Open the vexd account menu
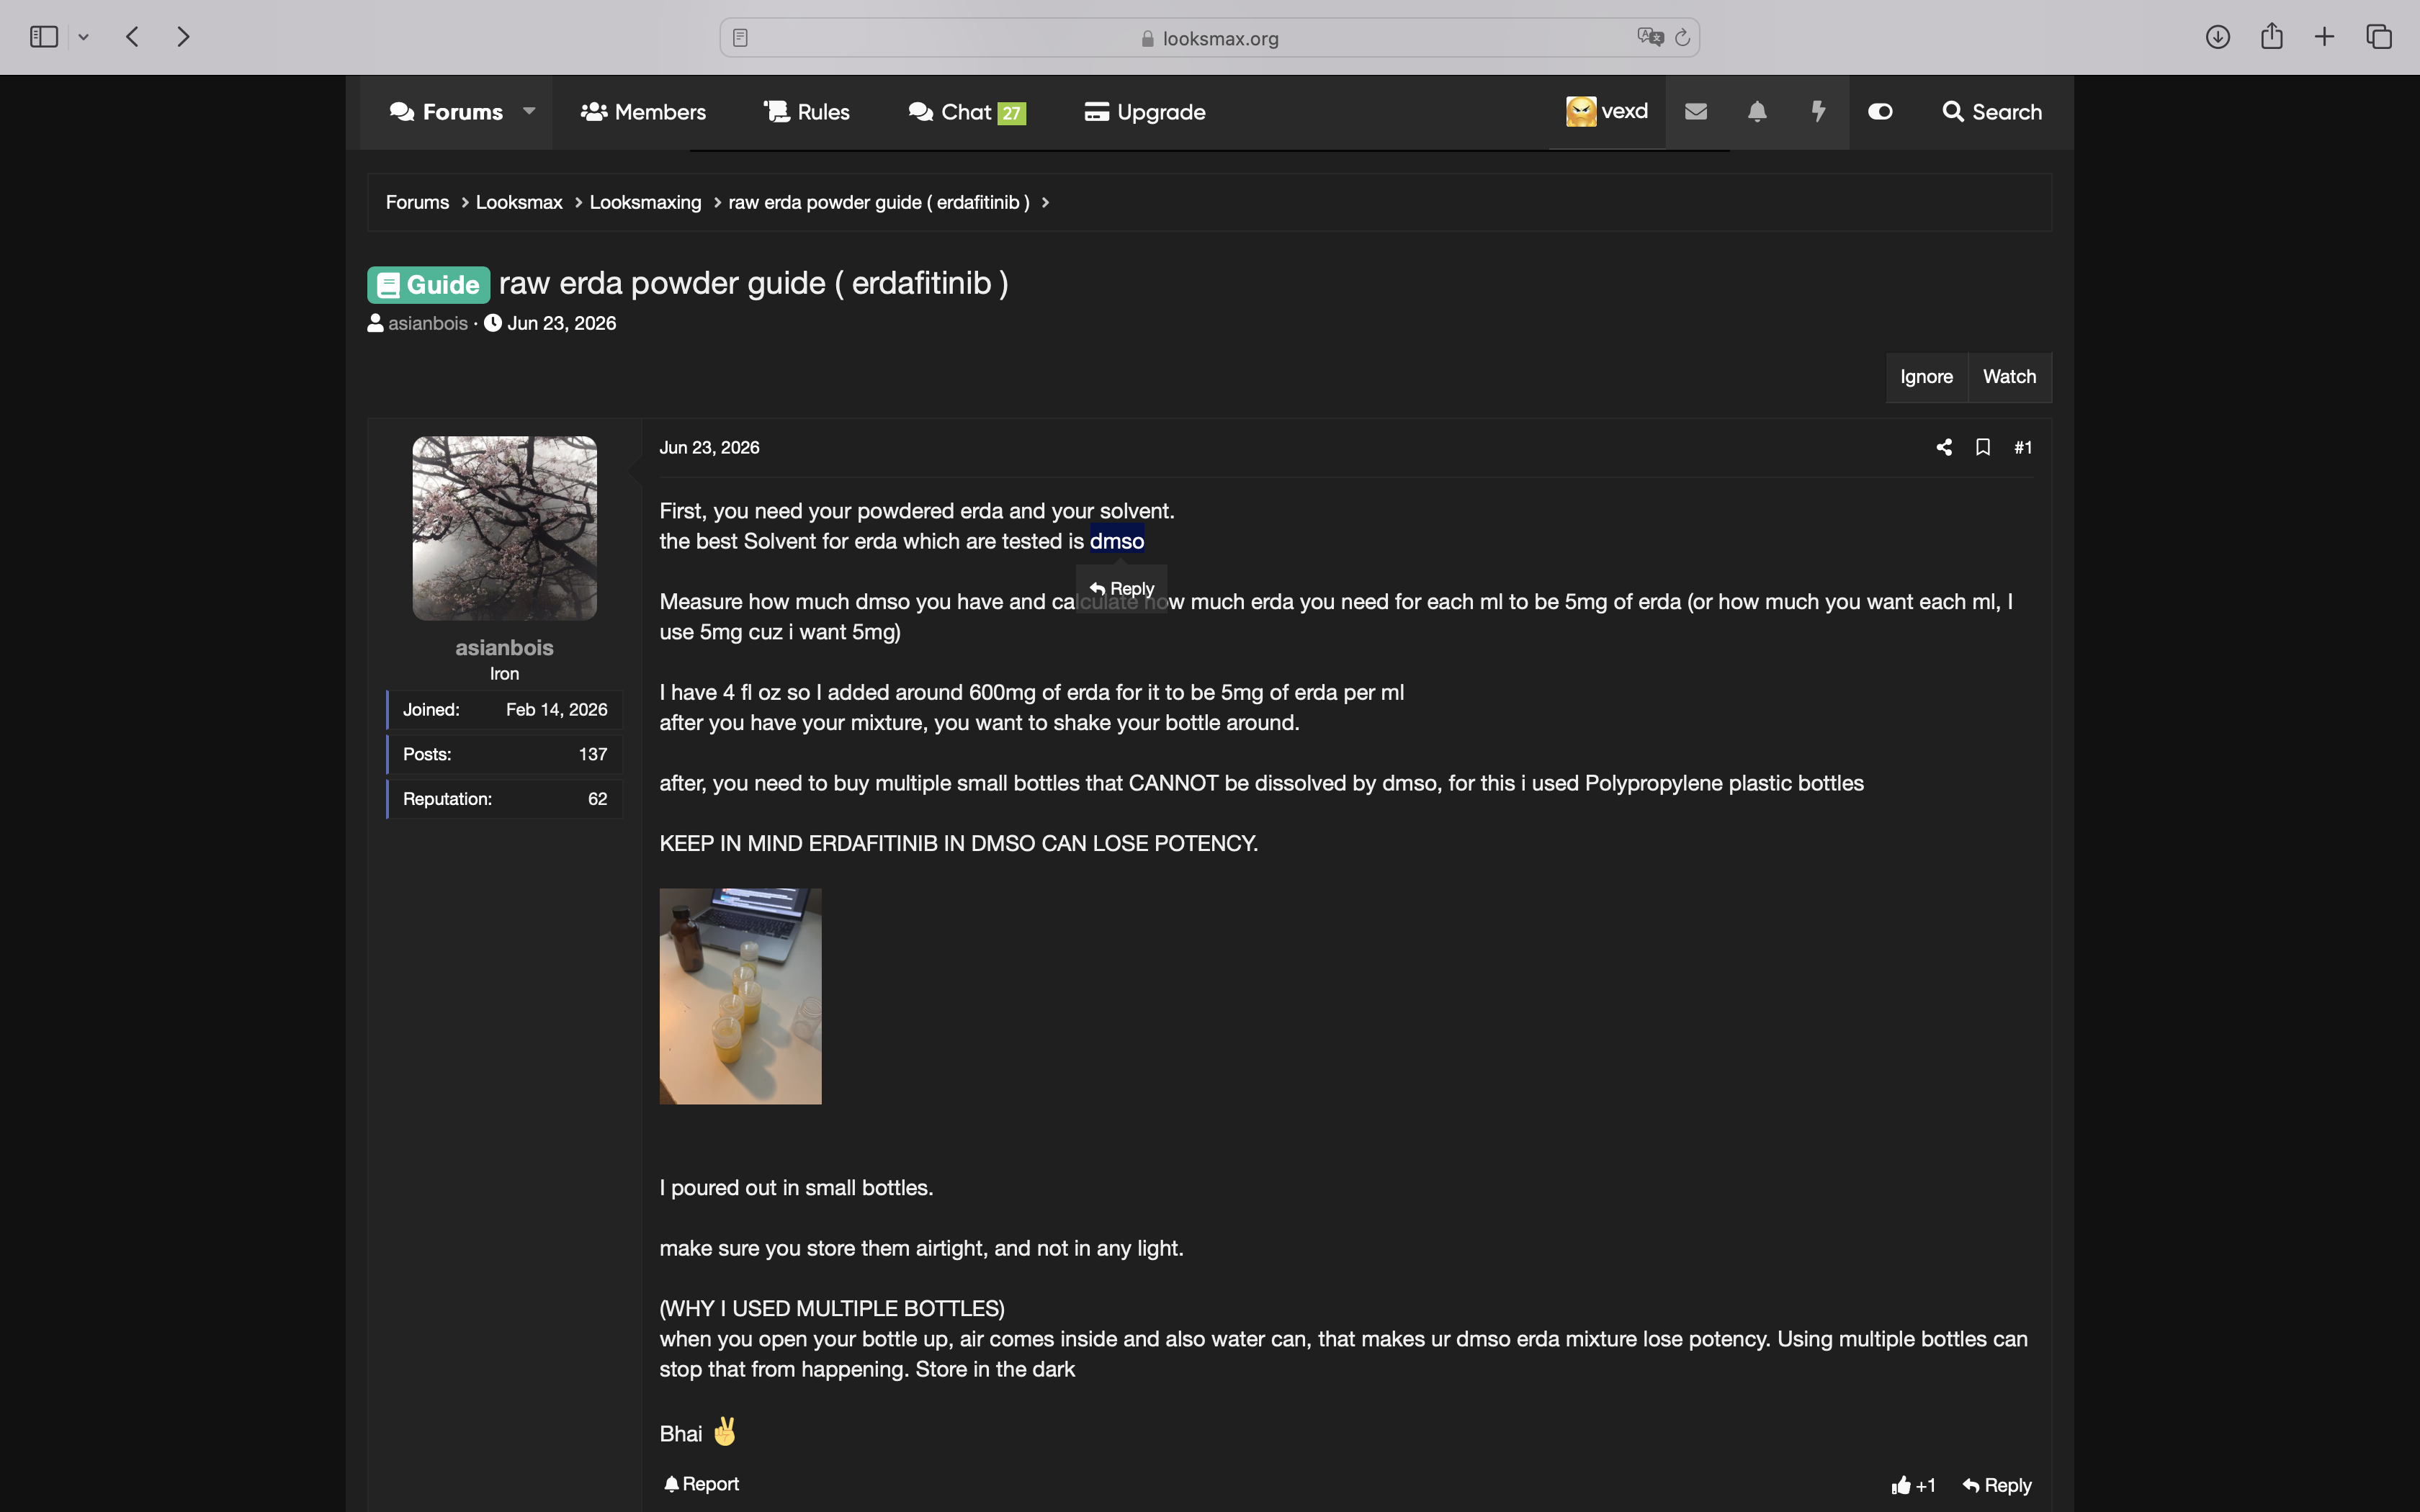 (x=1607, y=111)
